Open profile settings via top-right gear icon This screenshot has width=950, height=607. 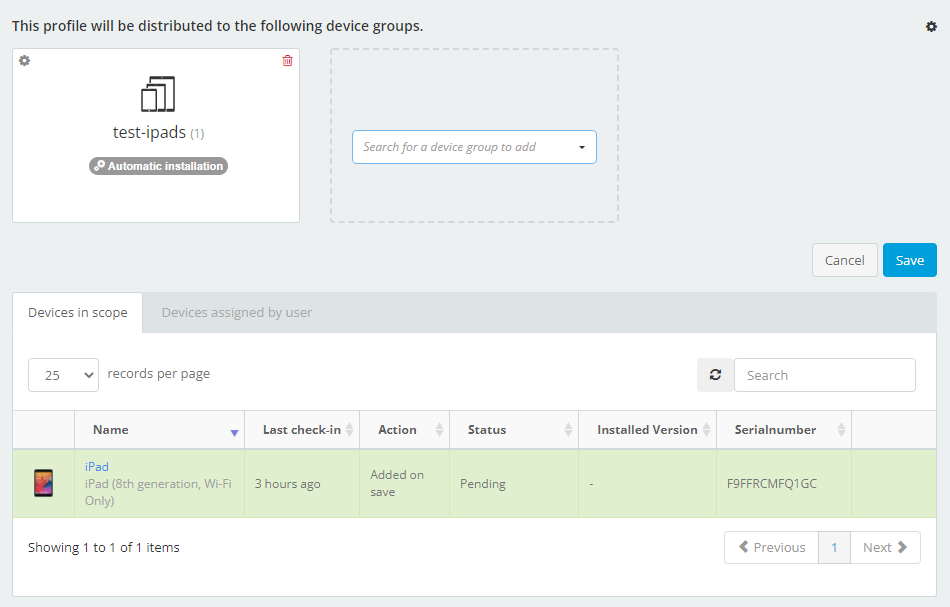tap(931, 26)
